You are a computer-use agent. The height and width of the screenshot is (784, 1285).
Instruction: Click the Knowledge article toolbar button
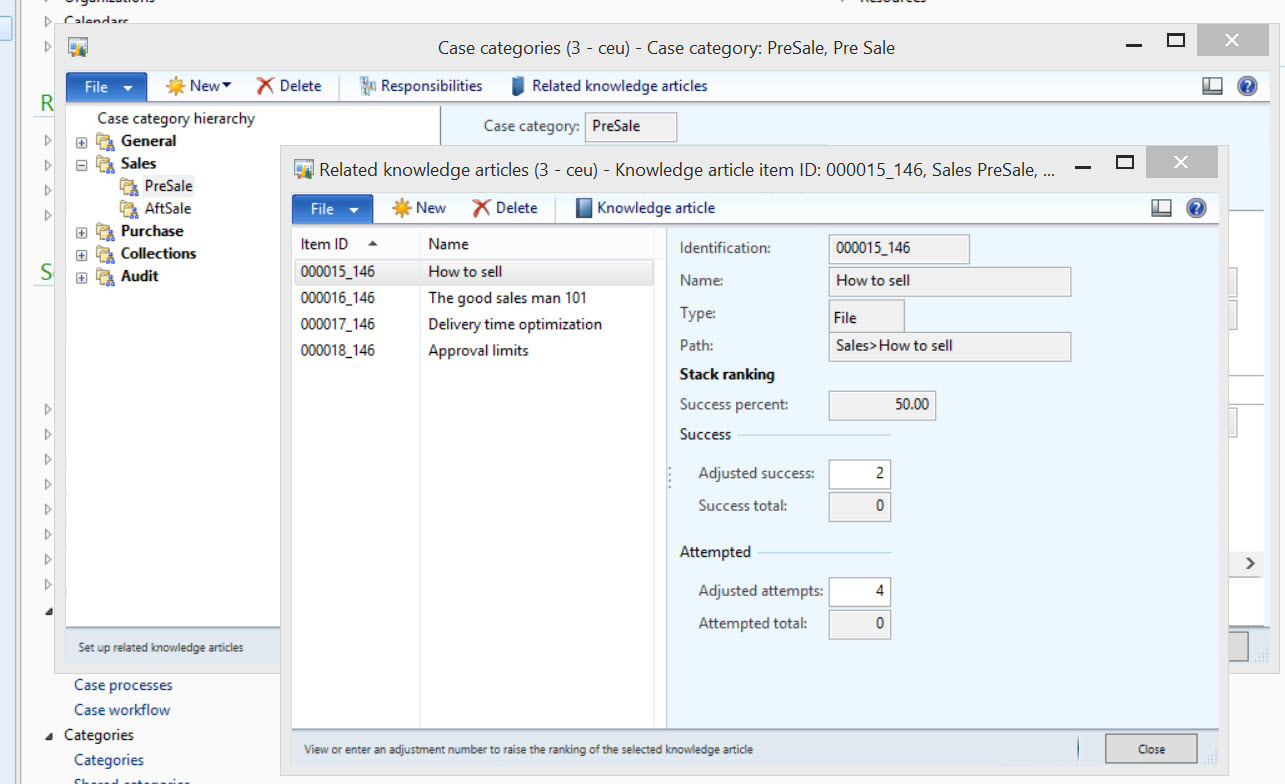[x=645, y=208]
